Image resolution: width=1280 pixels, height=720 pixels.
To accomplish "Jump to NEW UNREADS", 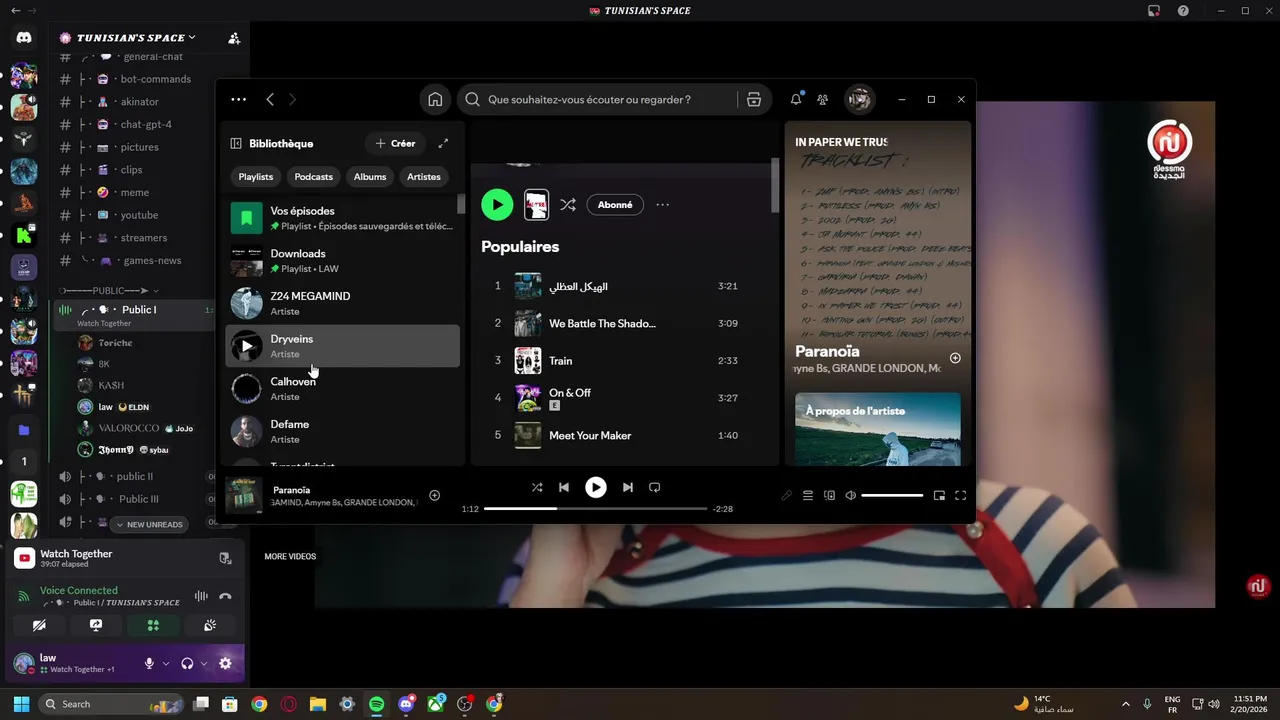I will coord(149,524).
